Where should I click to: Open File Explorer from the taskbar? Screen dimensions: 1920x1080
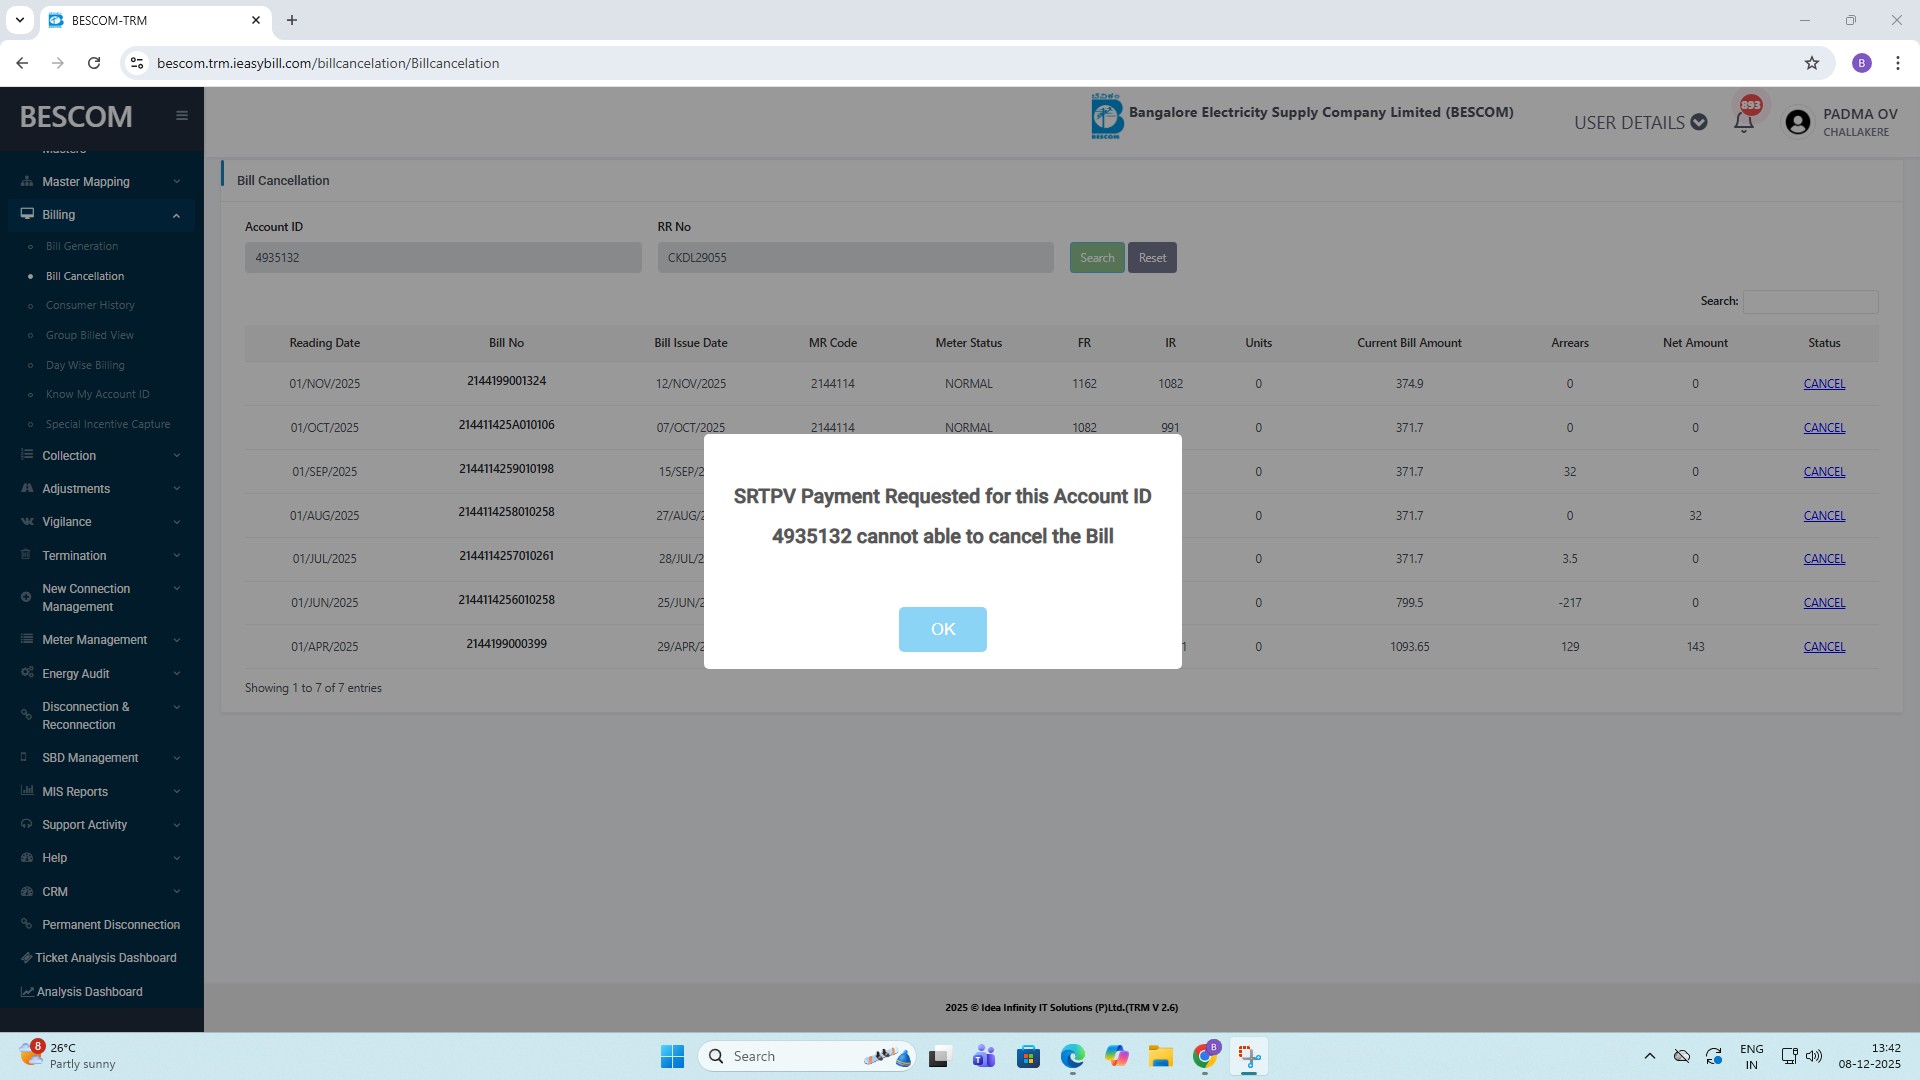[1160, 1056]
